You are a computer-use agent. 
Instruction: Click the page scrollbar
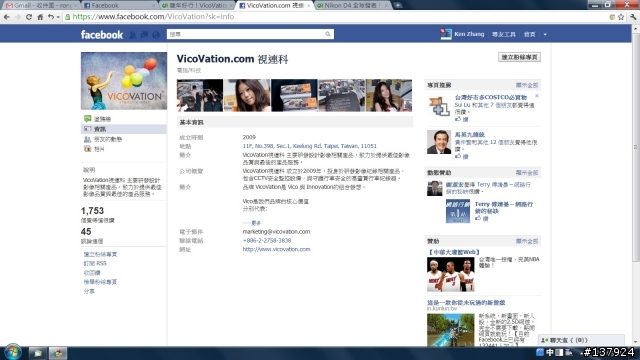pyautogui.click(x=636, y=147)
